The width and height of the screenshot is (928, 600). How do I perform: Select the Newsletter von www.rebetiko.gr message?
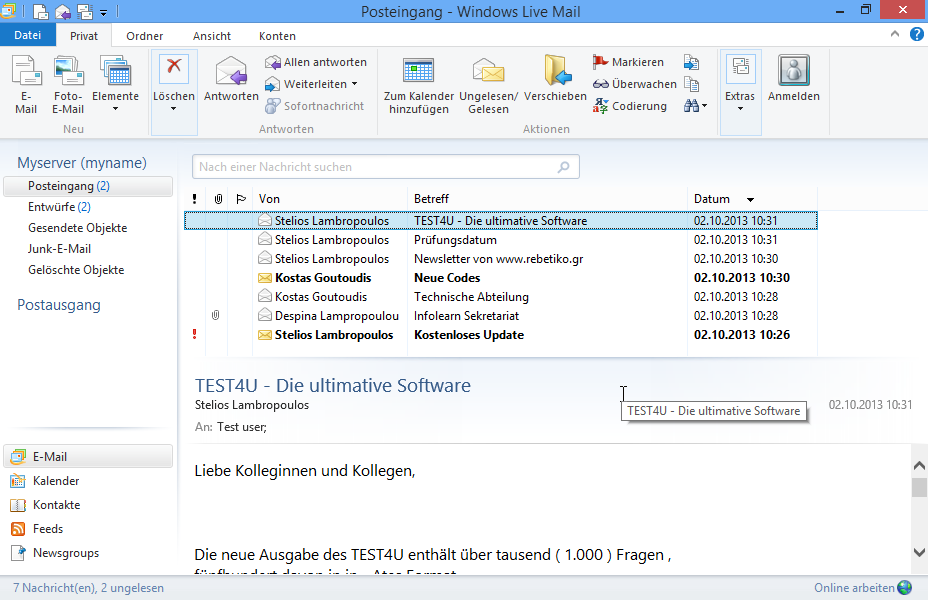click(x=501, y=259)
